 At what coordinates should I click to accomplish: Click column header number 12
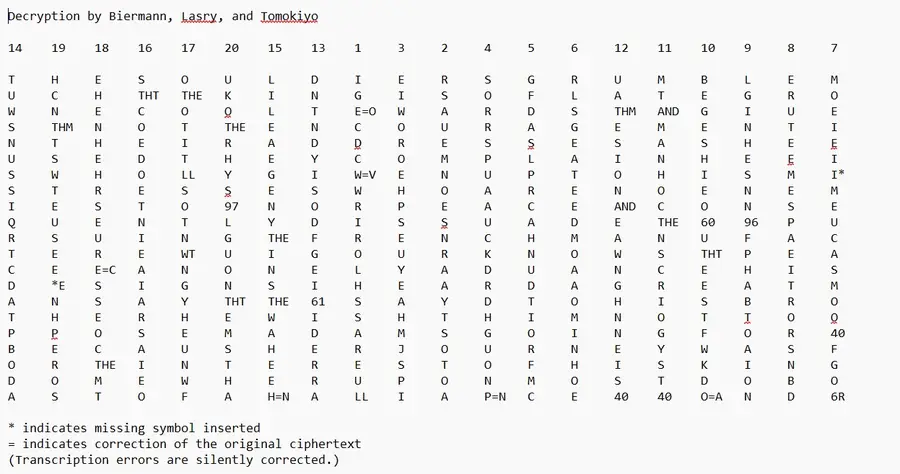tap(621, 48)
